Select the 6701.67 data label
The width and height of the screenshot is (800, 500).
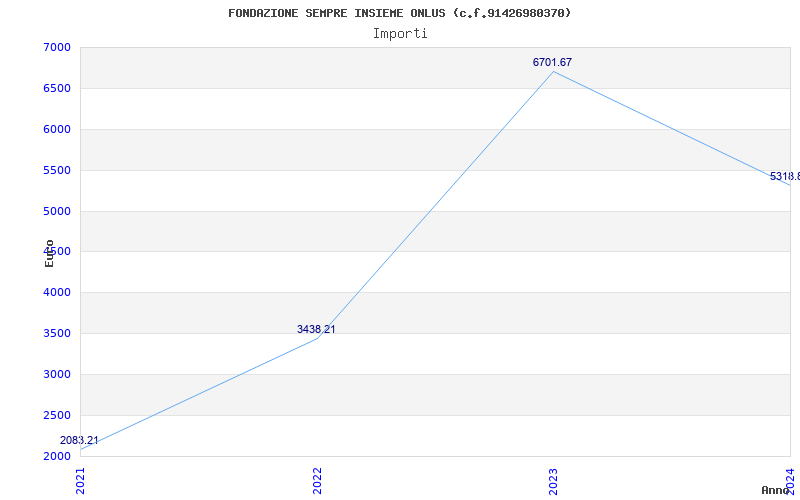553,62
